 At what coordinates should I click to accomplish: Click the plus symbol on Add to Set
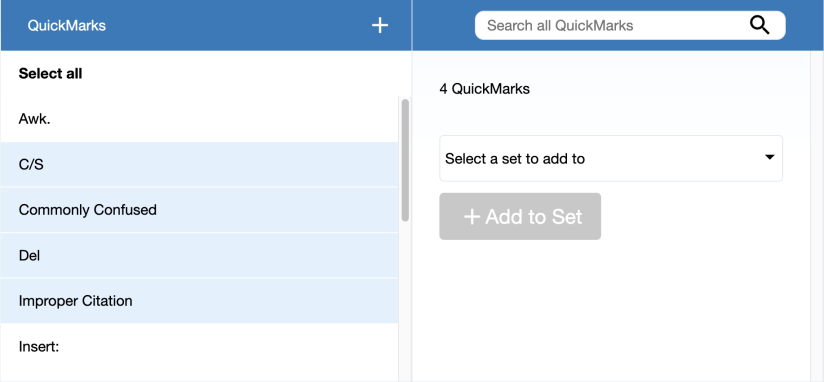pos(472,216)
